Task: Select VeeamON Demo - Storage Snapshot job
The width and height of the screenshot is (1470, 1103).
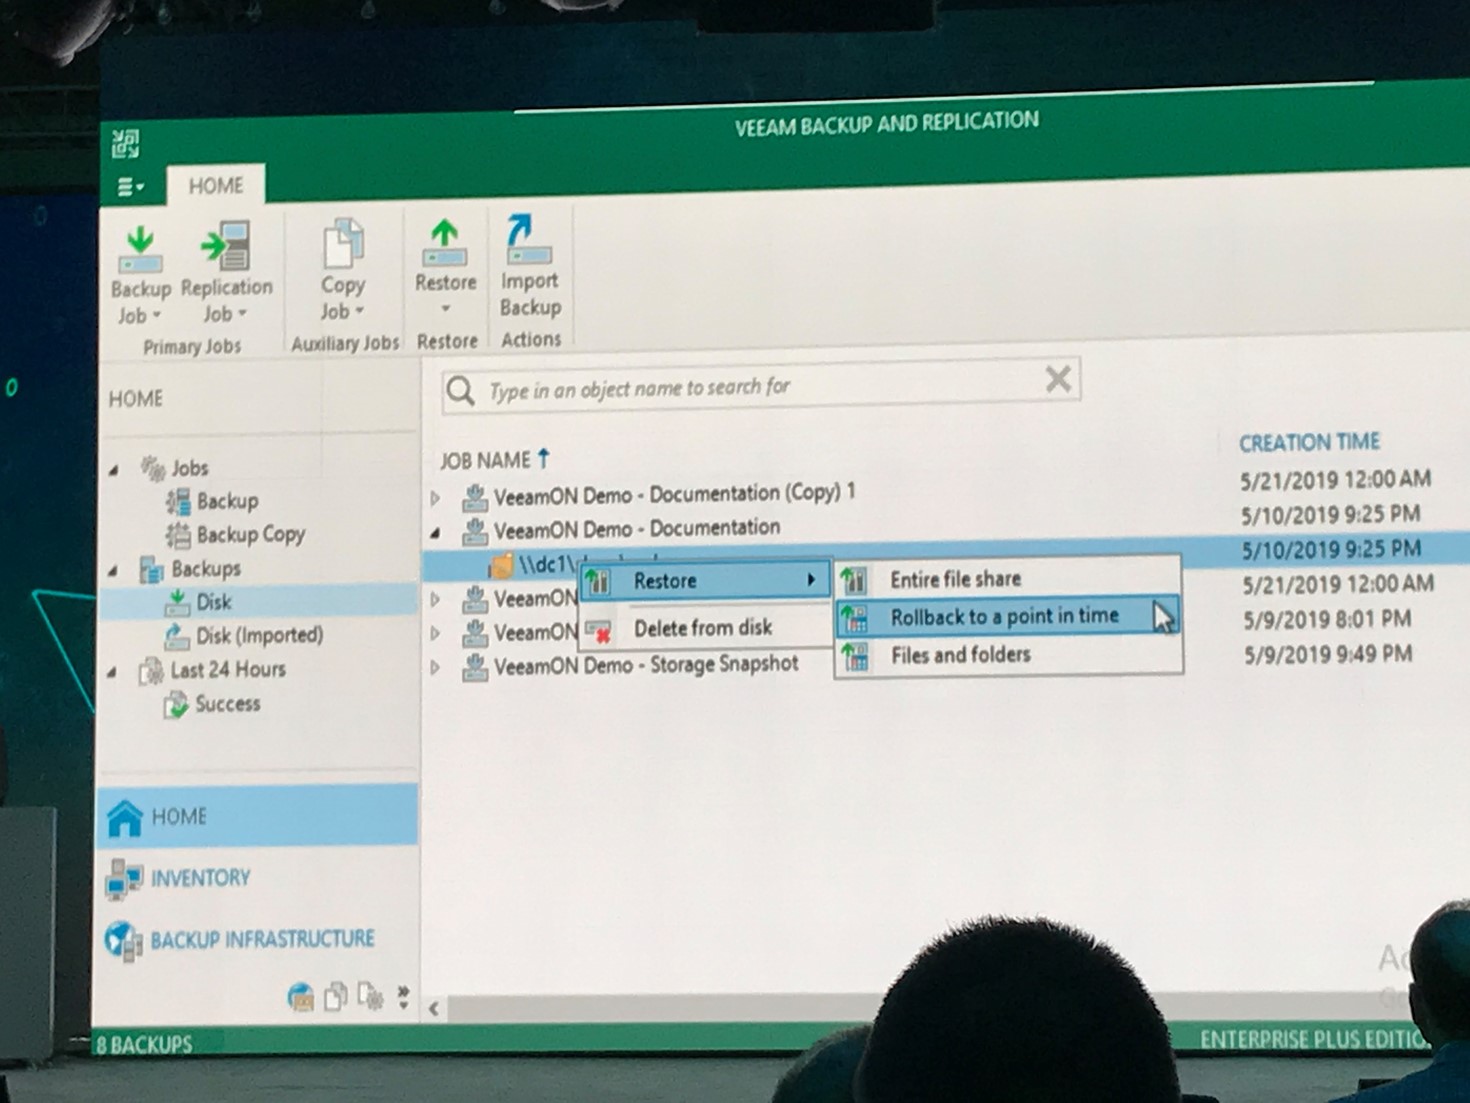Action: tap(645, 664)
